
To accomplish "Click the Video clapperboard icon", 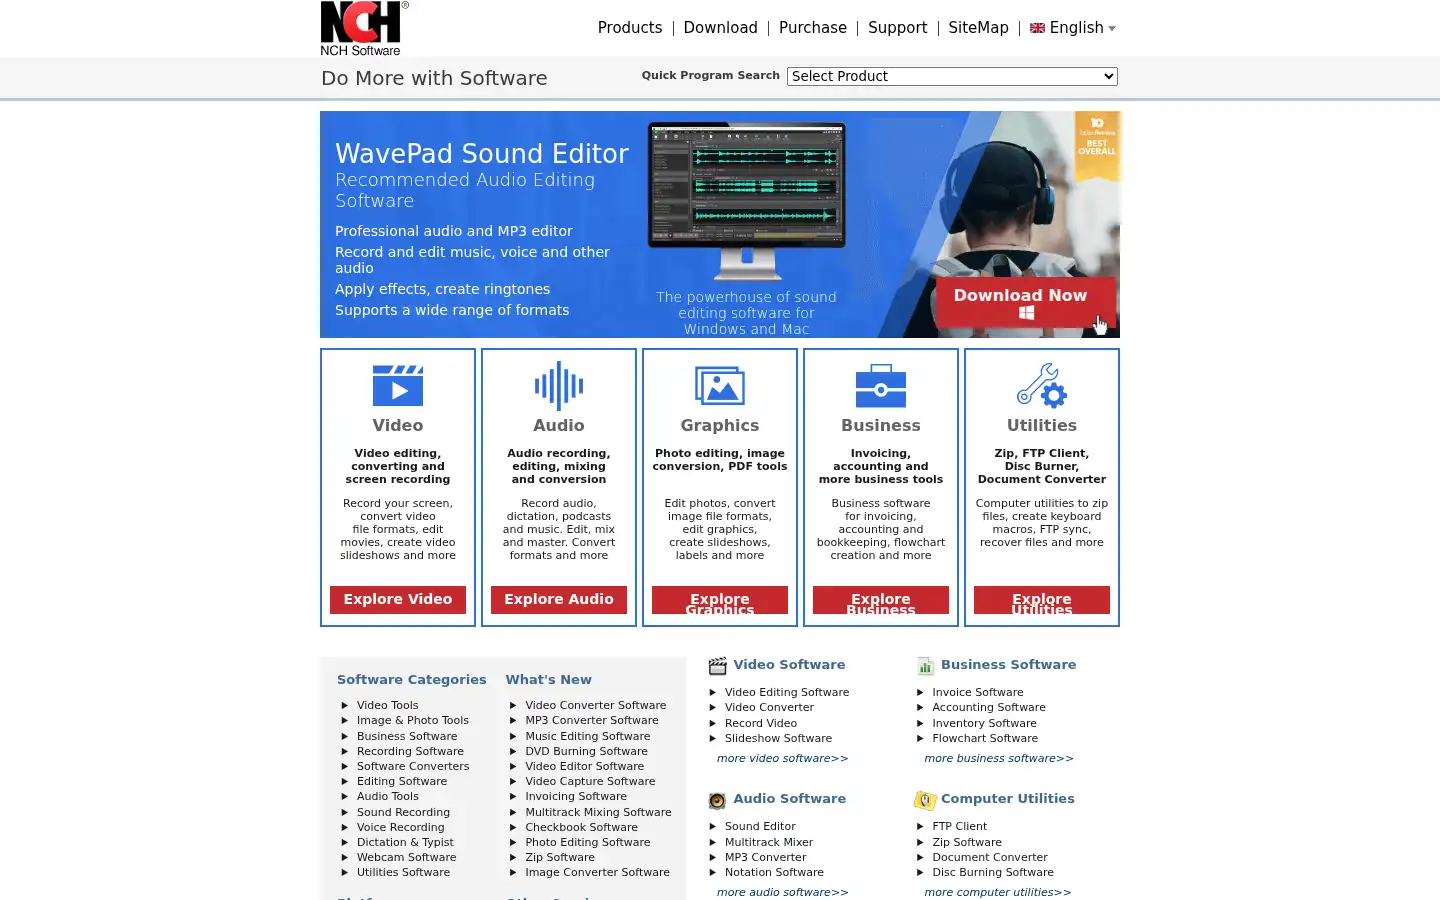I will (x=398, y=386).
